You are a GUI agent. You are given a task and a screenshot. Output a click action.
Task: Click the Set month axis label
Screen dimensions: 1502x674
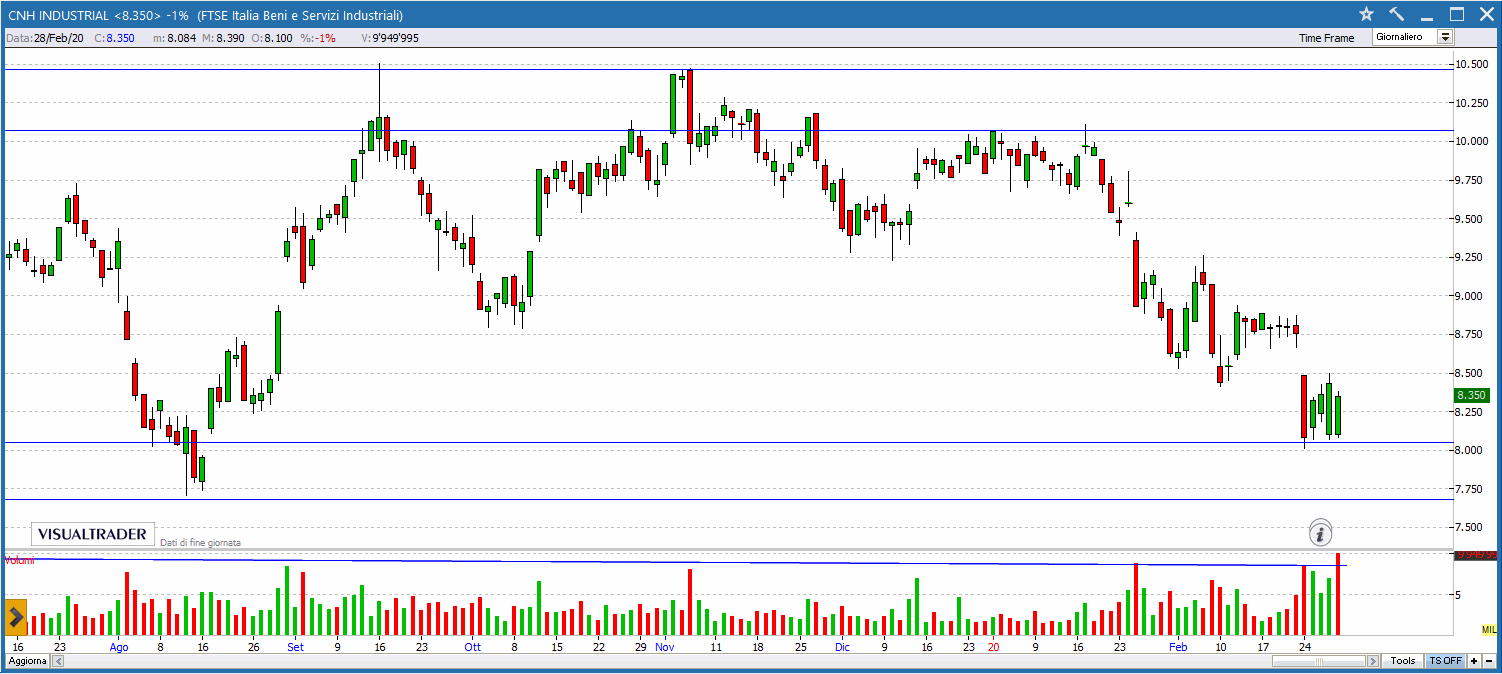pos(295,647)
